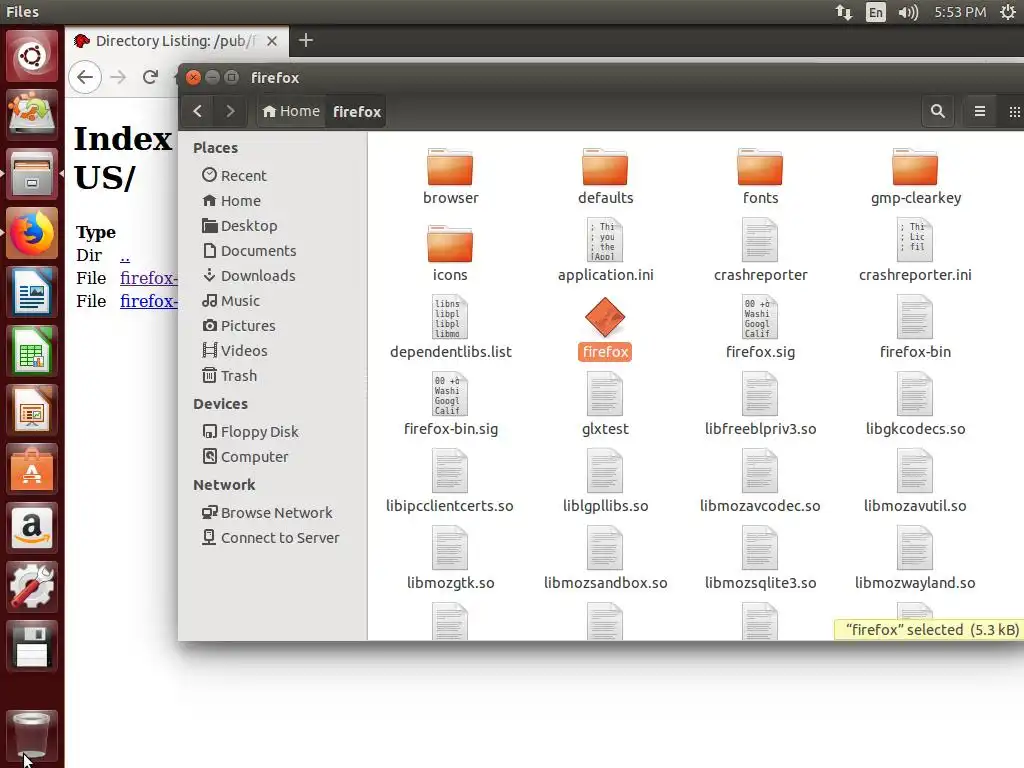Open System Settings from launcher

click(31, 586)
